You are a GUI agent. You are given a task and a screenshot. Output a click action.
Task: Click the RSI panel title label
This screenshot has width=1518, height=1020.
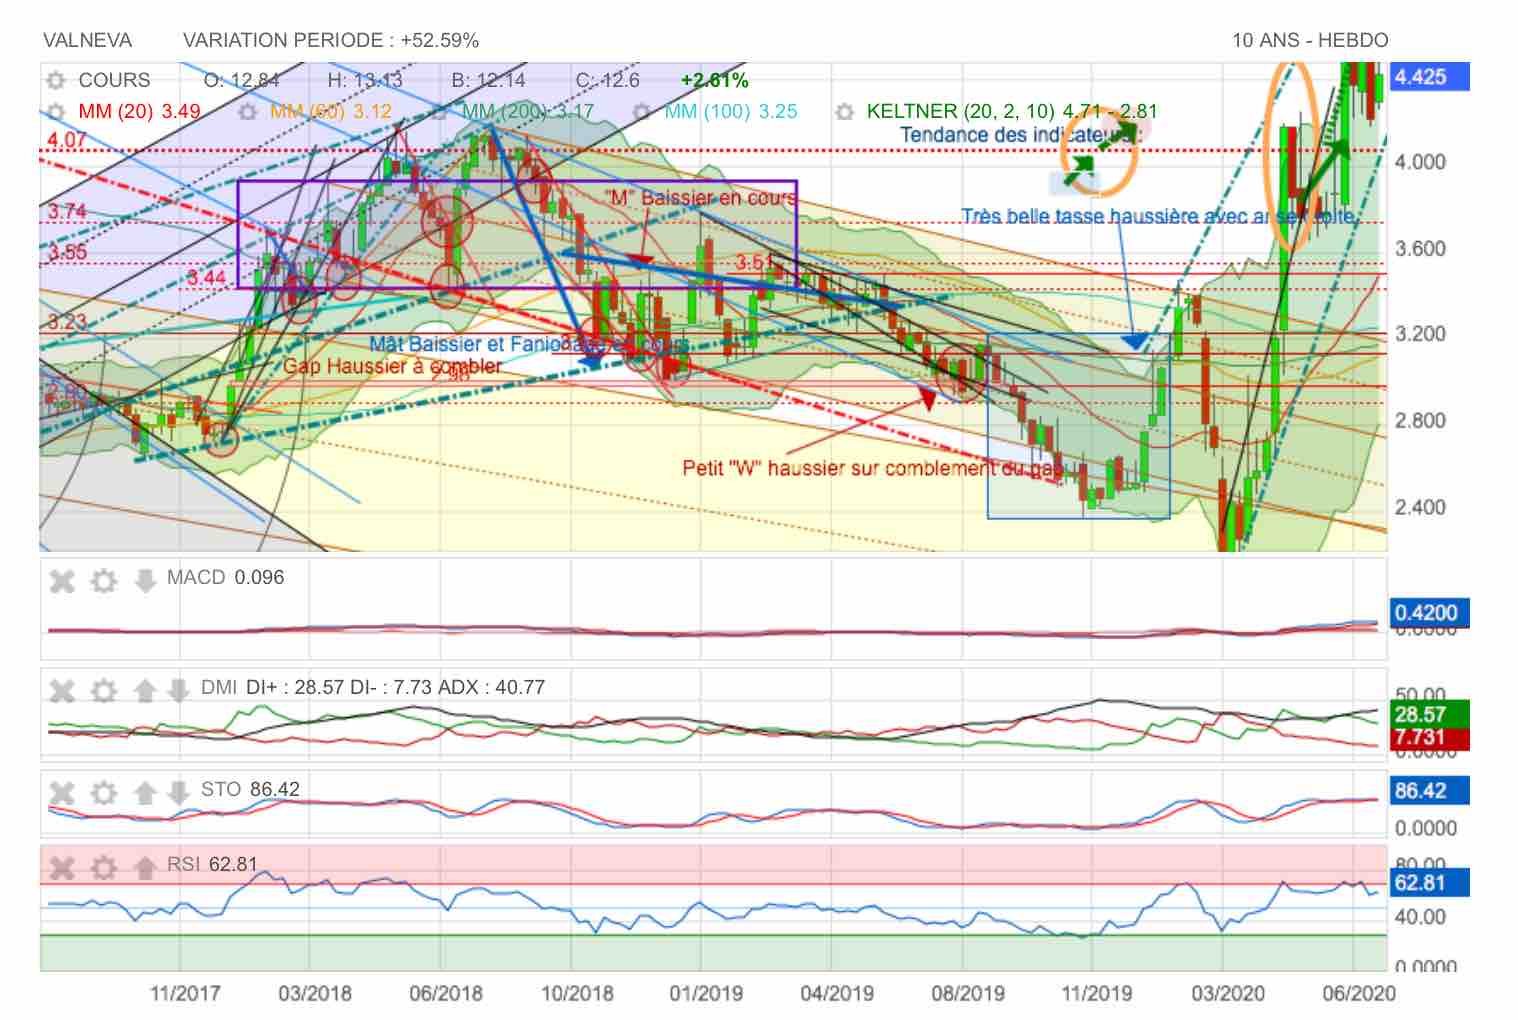tap(212, 863)
